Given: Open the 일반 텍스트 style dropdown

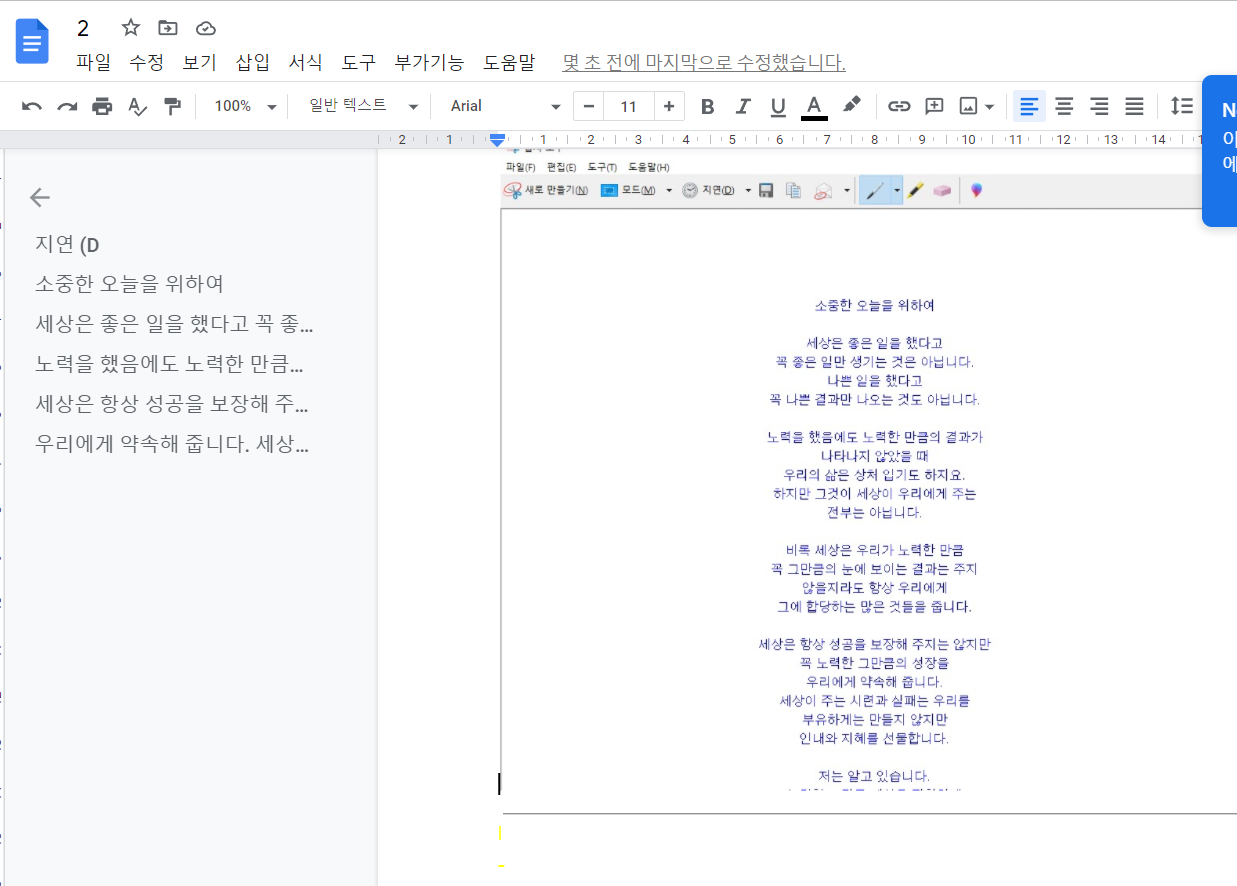Looking at the screenshot, I should point(363,106).
